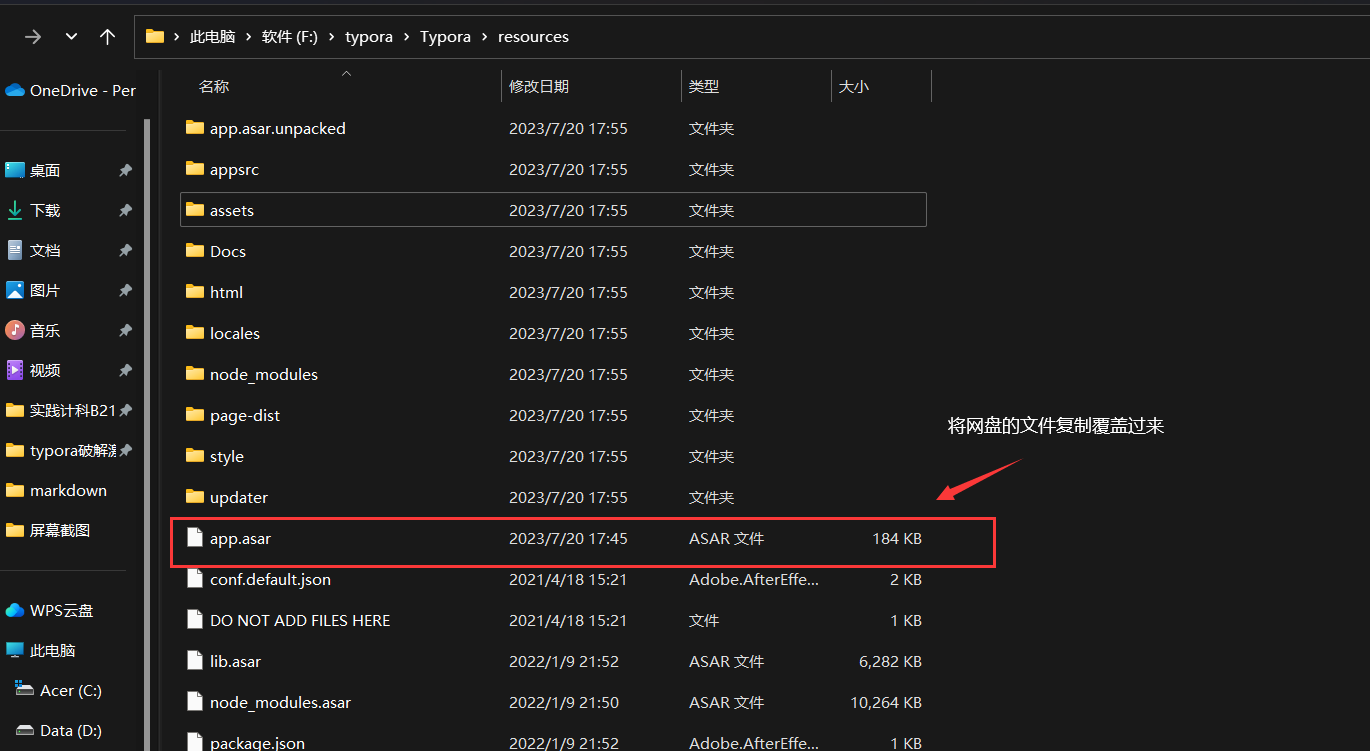Navigate to capitalized Typora in the breadcrumb
The width and height of the screenshot is (1370, 751).
click(x=445, y=37)
